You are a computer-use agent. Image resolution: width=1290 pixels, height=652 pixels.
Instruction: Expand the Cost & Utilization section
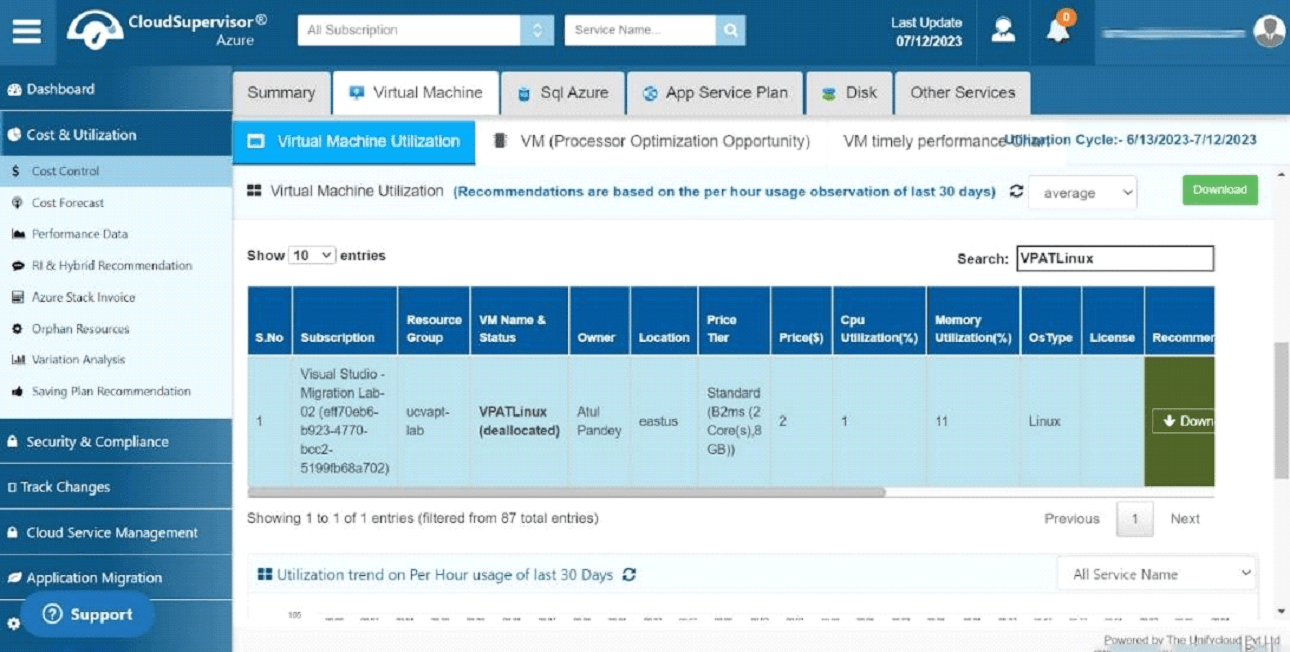(x=116, y=135)
